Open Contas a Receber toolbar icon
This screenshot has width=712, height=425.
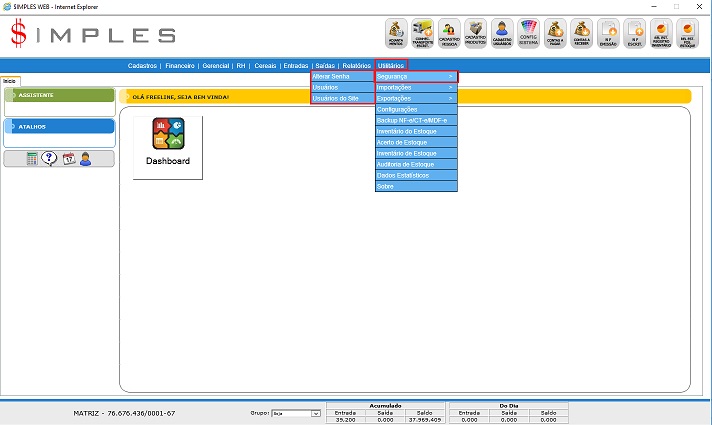(582, 33)
